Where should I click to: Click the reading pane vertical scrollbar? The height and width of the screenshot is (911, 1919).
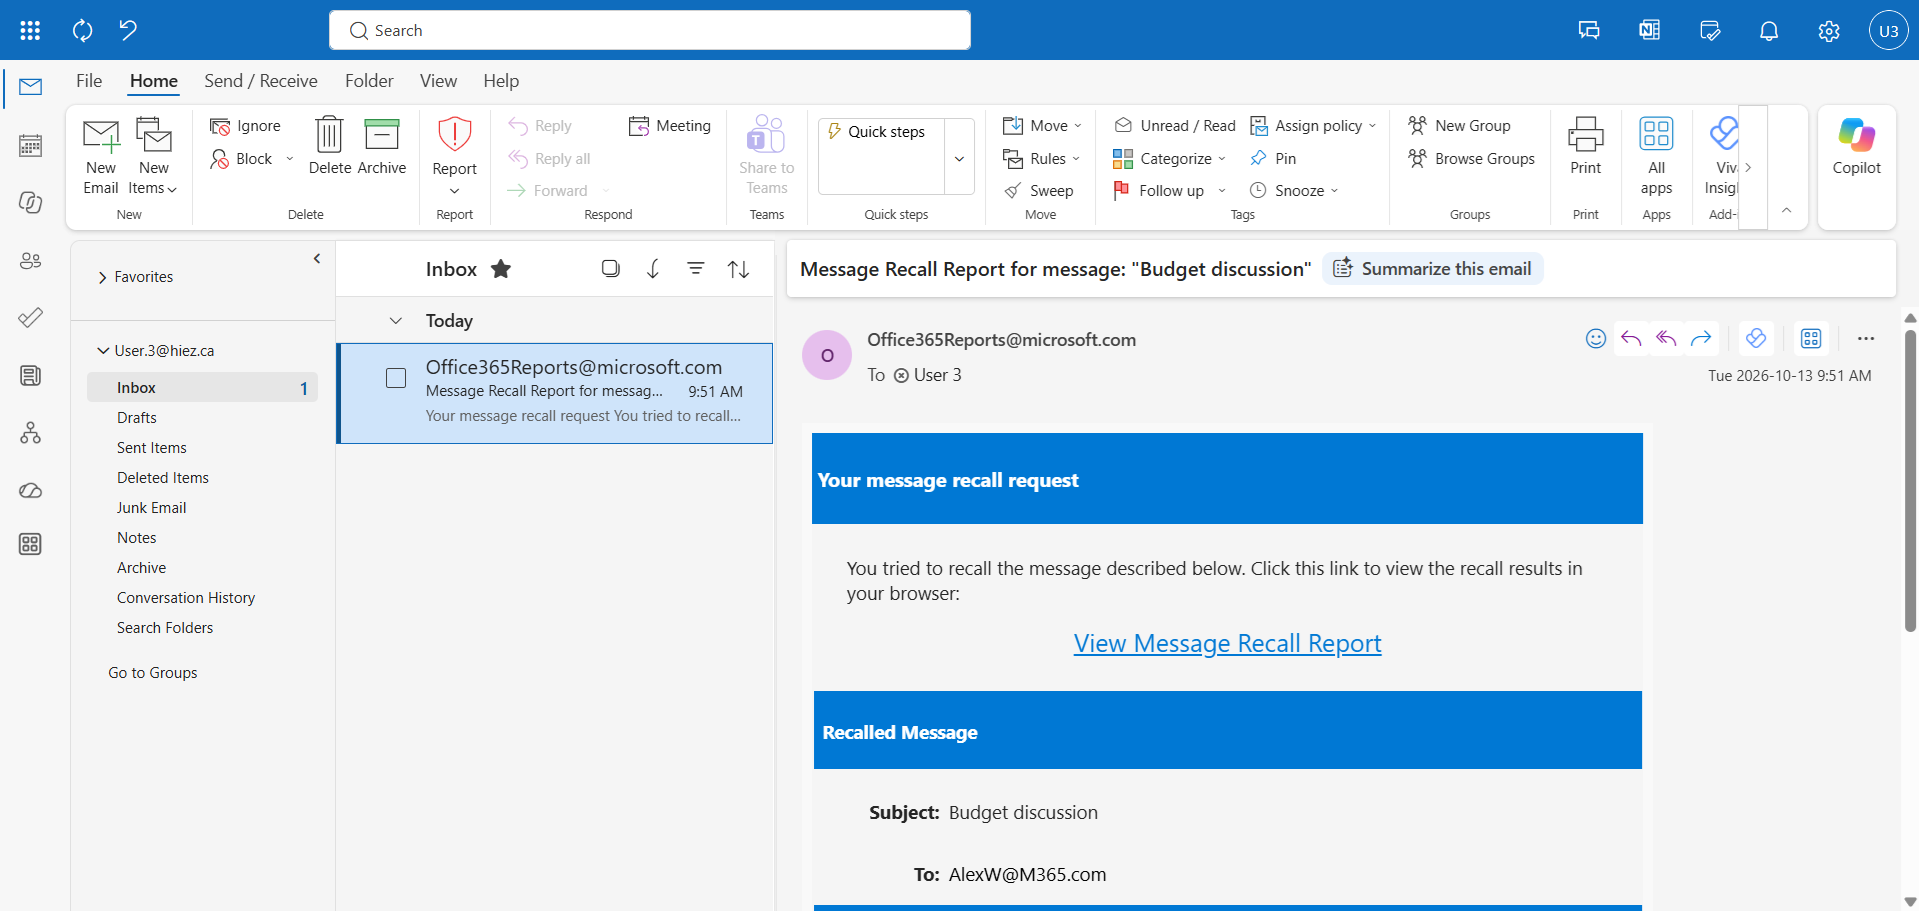click(x=1910, y=480)
